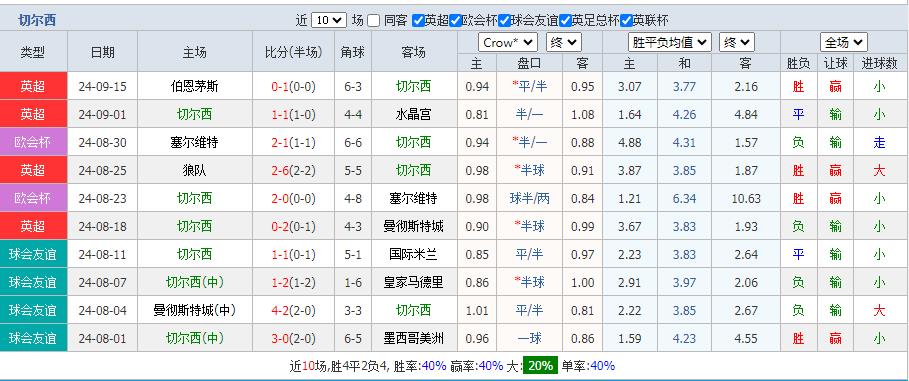Open 水晶宫 away team link
909x381 pixels.
click(413, 115)
